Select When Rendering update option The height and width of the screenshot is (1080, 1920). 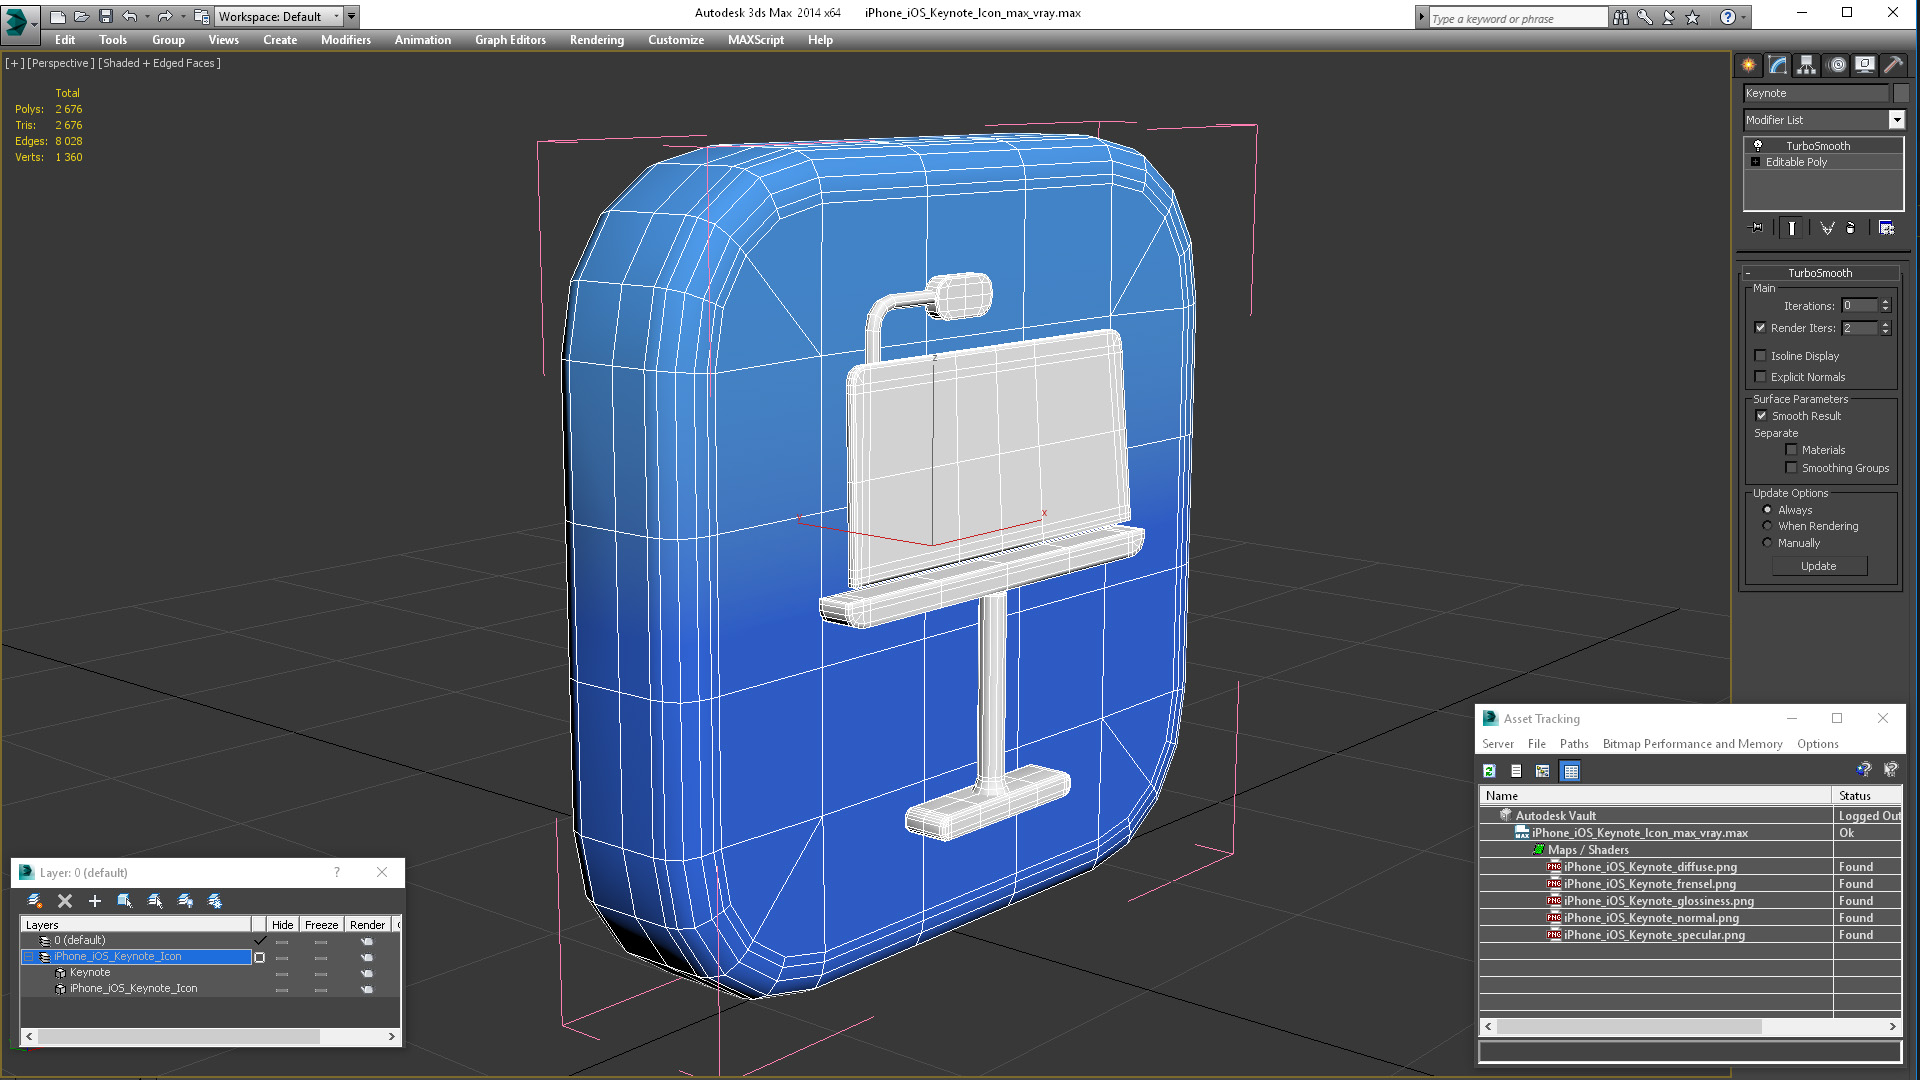1767,525
